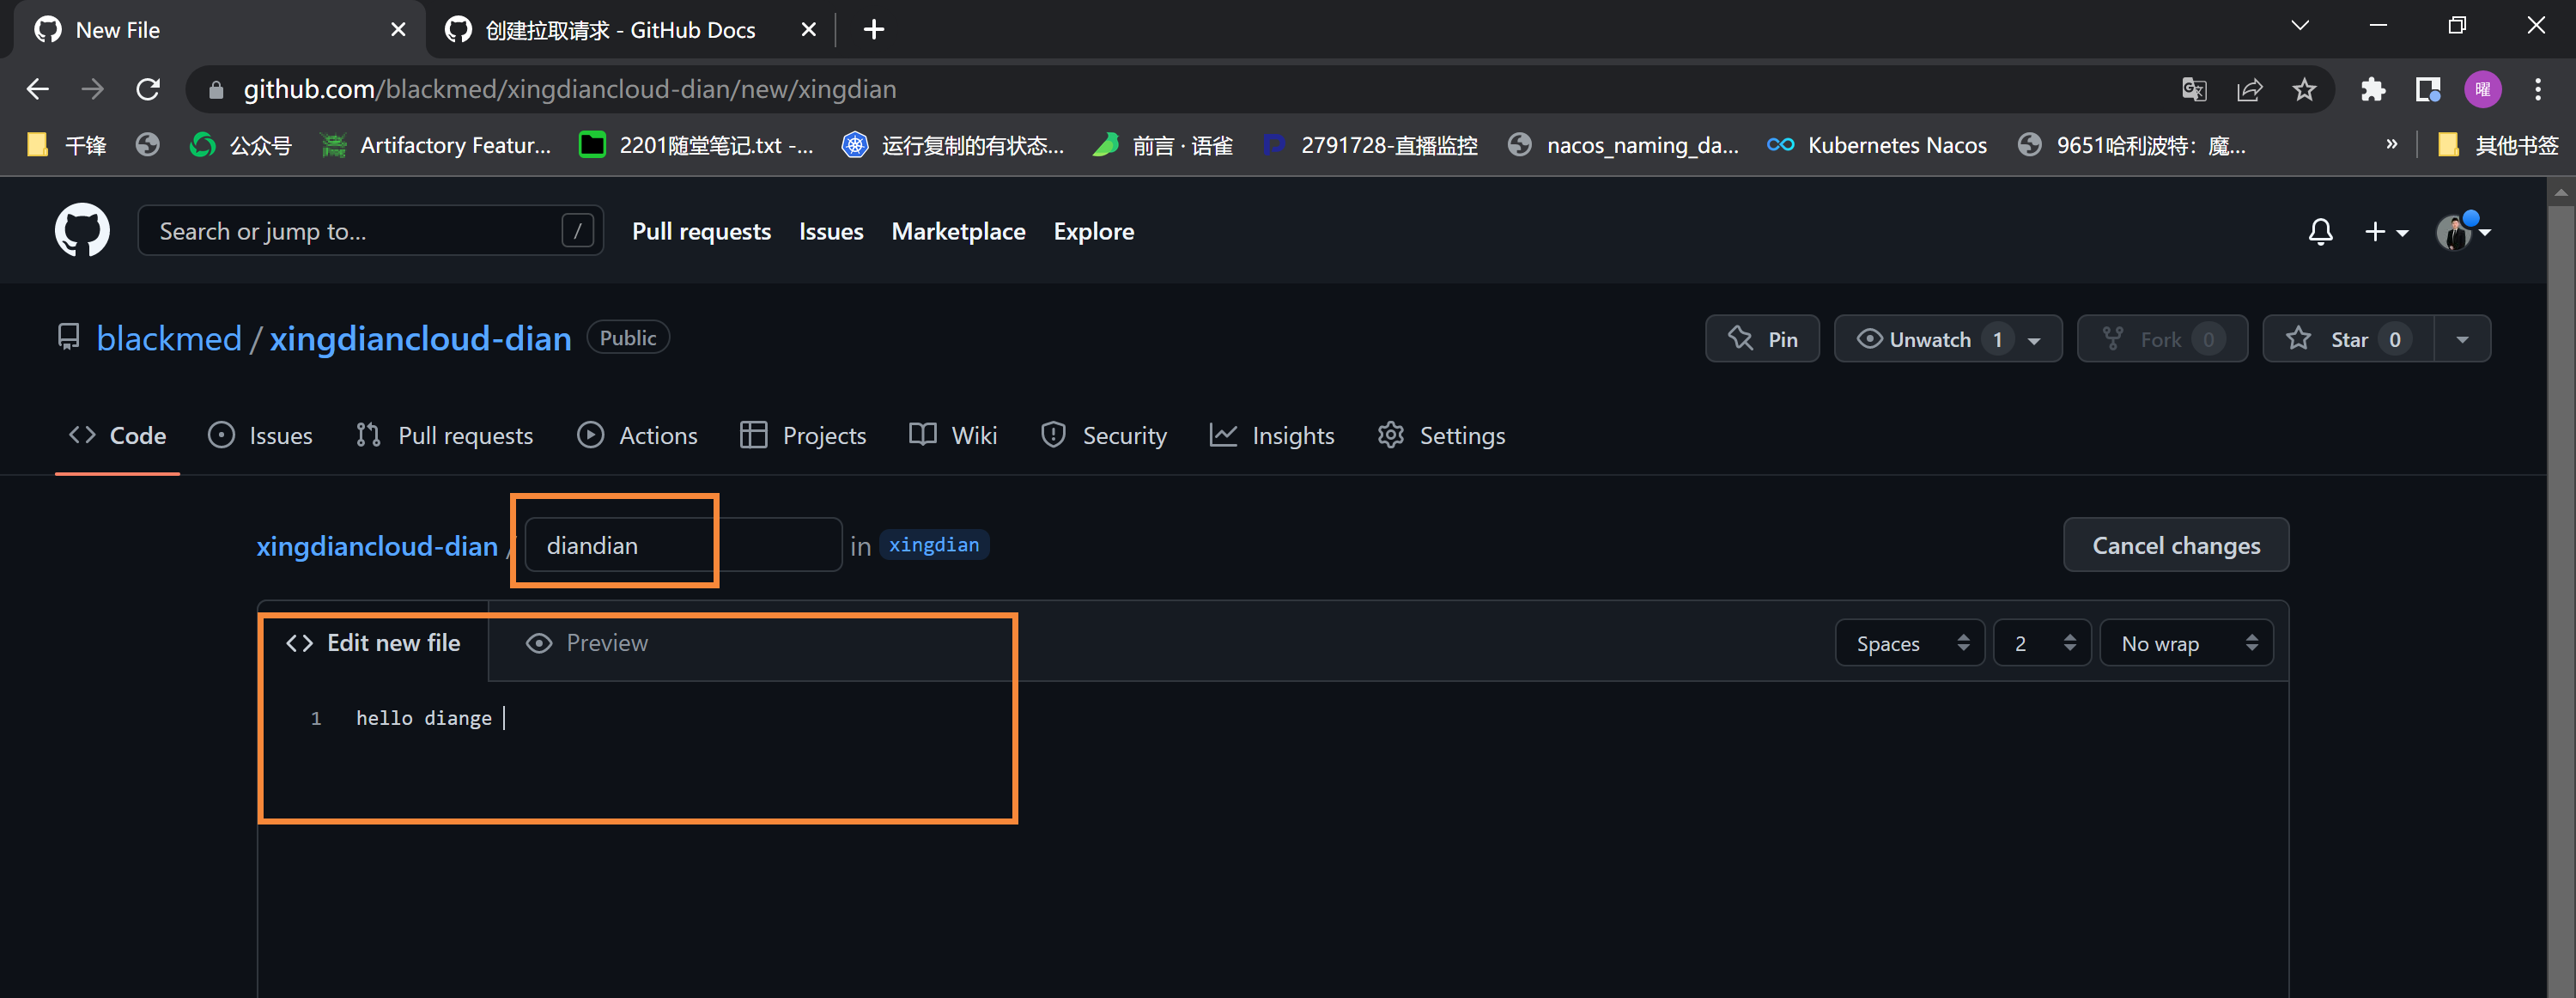Select the Code repository tab
Viewport: 2576px width, 998px height.
click(x=117, y=435)
